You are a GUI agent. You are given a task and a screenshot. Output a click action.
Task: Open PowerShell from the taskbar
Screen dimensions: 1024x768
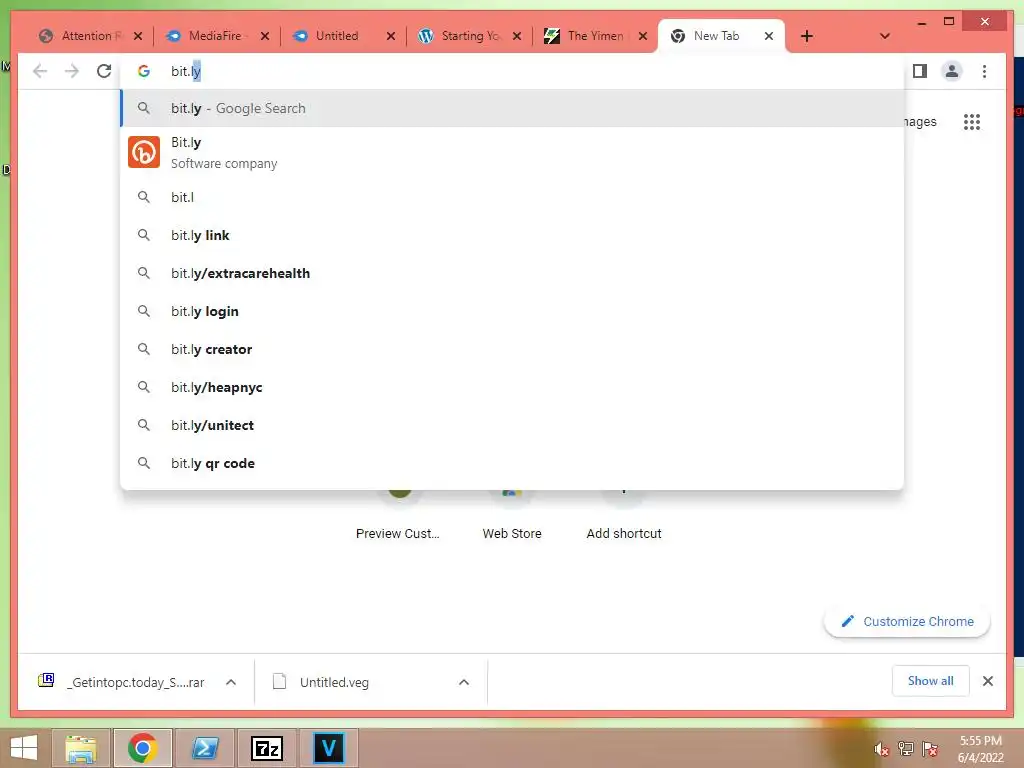pyautogui.click(x=205, y=748)
